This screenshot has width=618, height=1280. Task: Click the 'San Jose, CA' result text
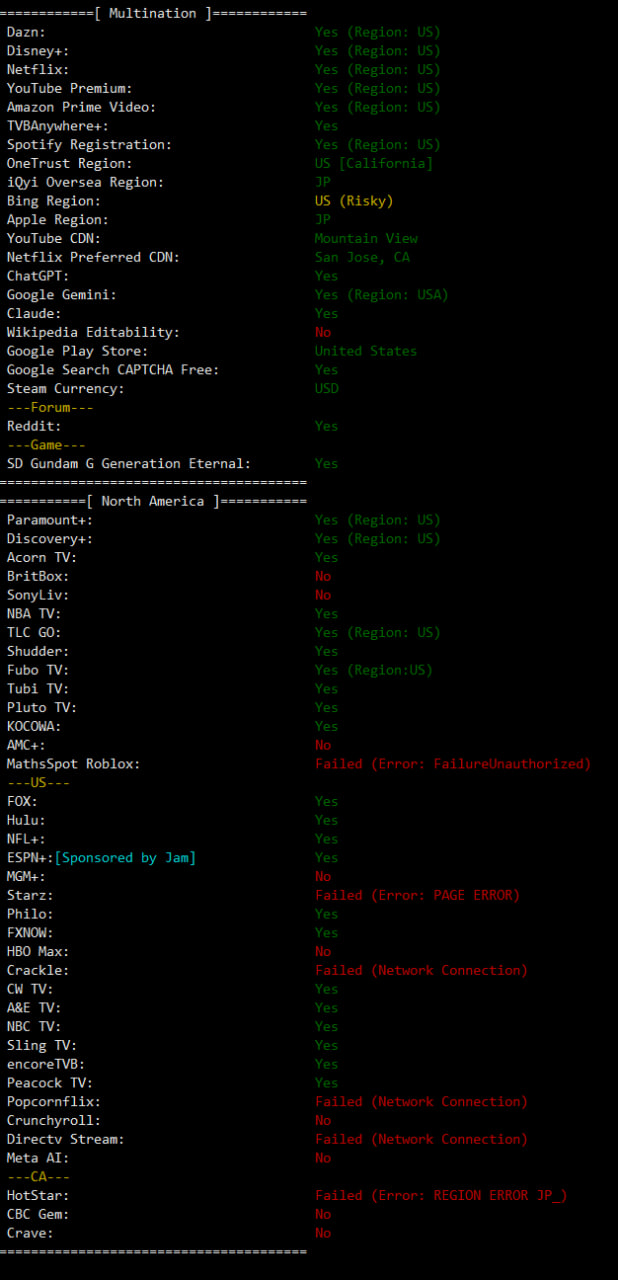click(x=362, y=257)
